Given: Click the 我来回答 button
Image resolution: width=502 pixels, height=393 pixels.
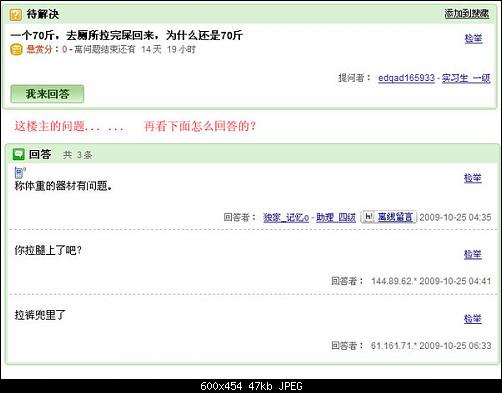Looking at the screenshot, I should 47,94.
